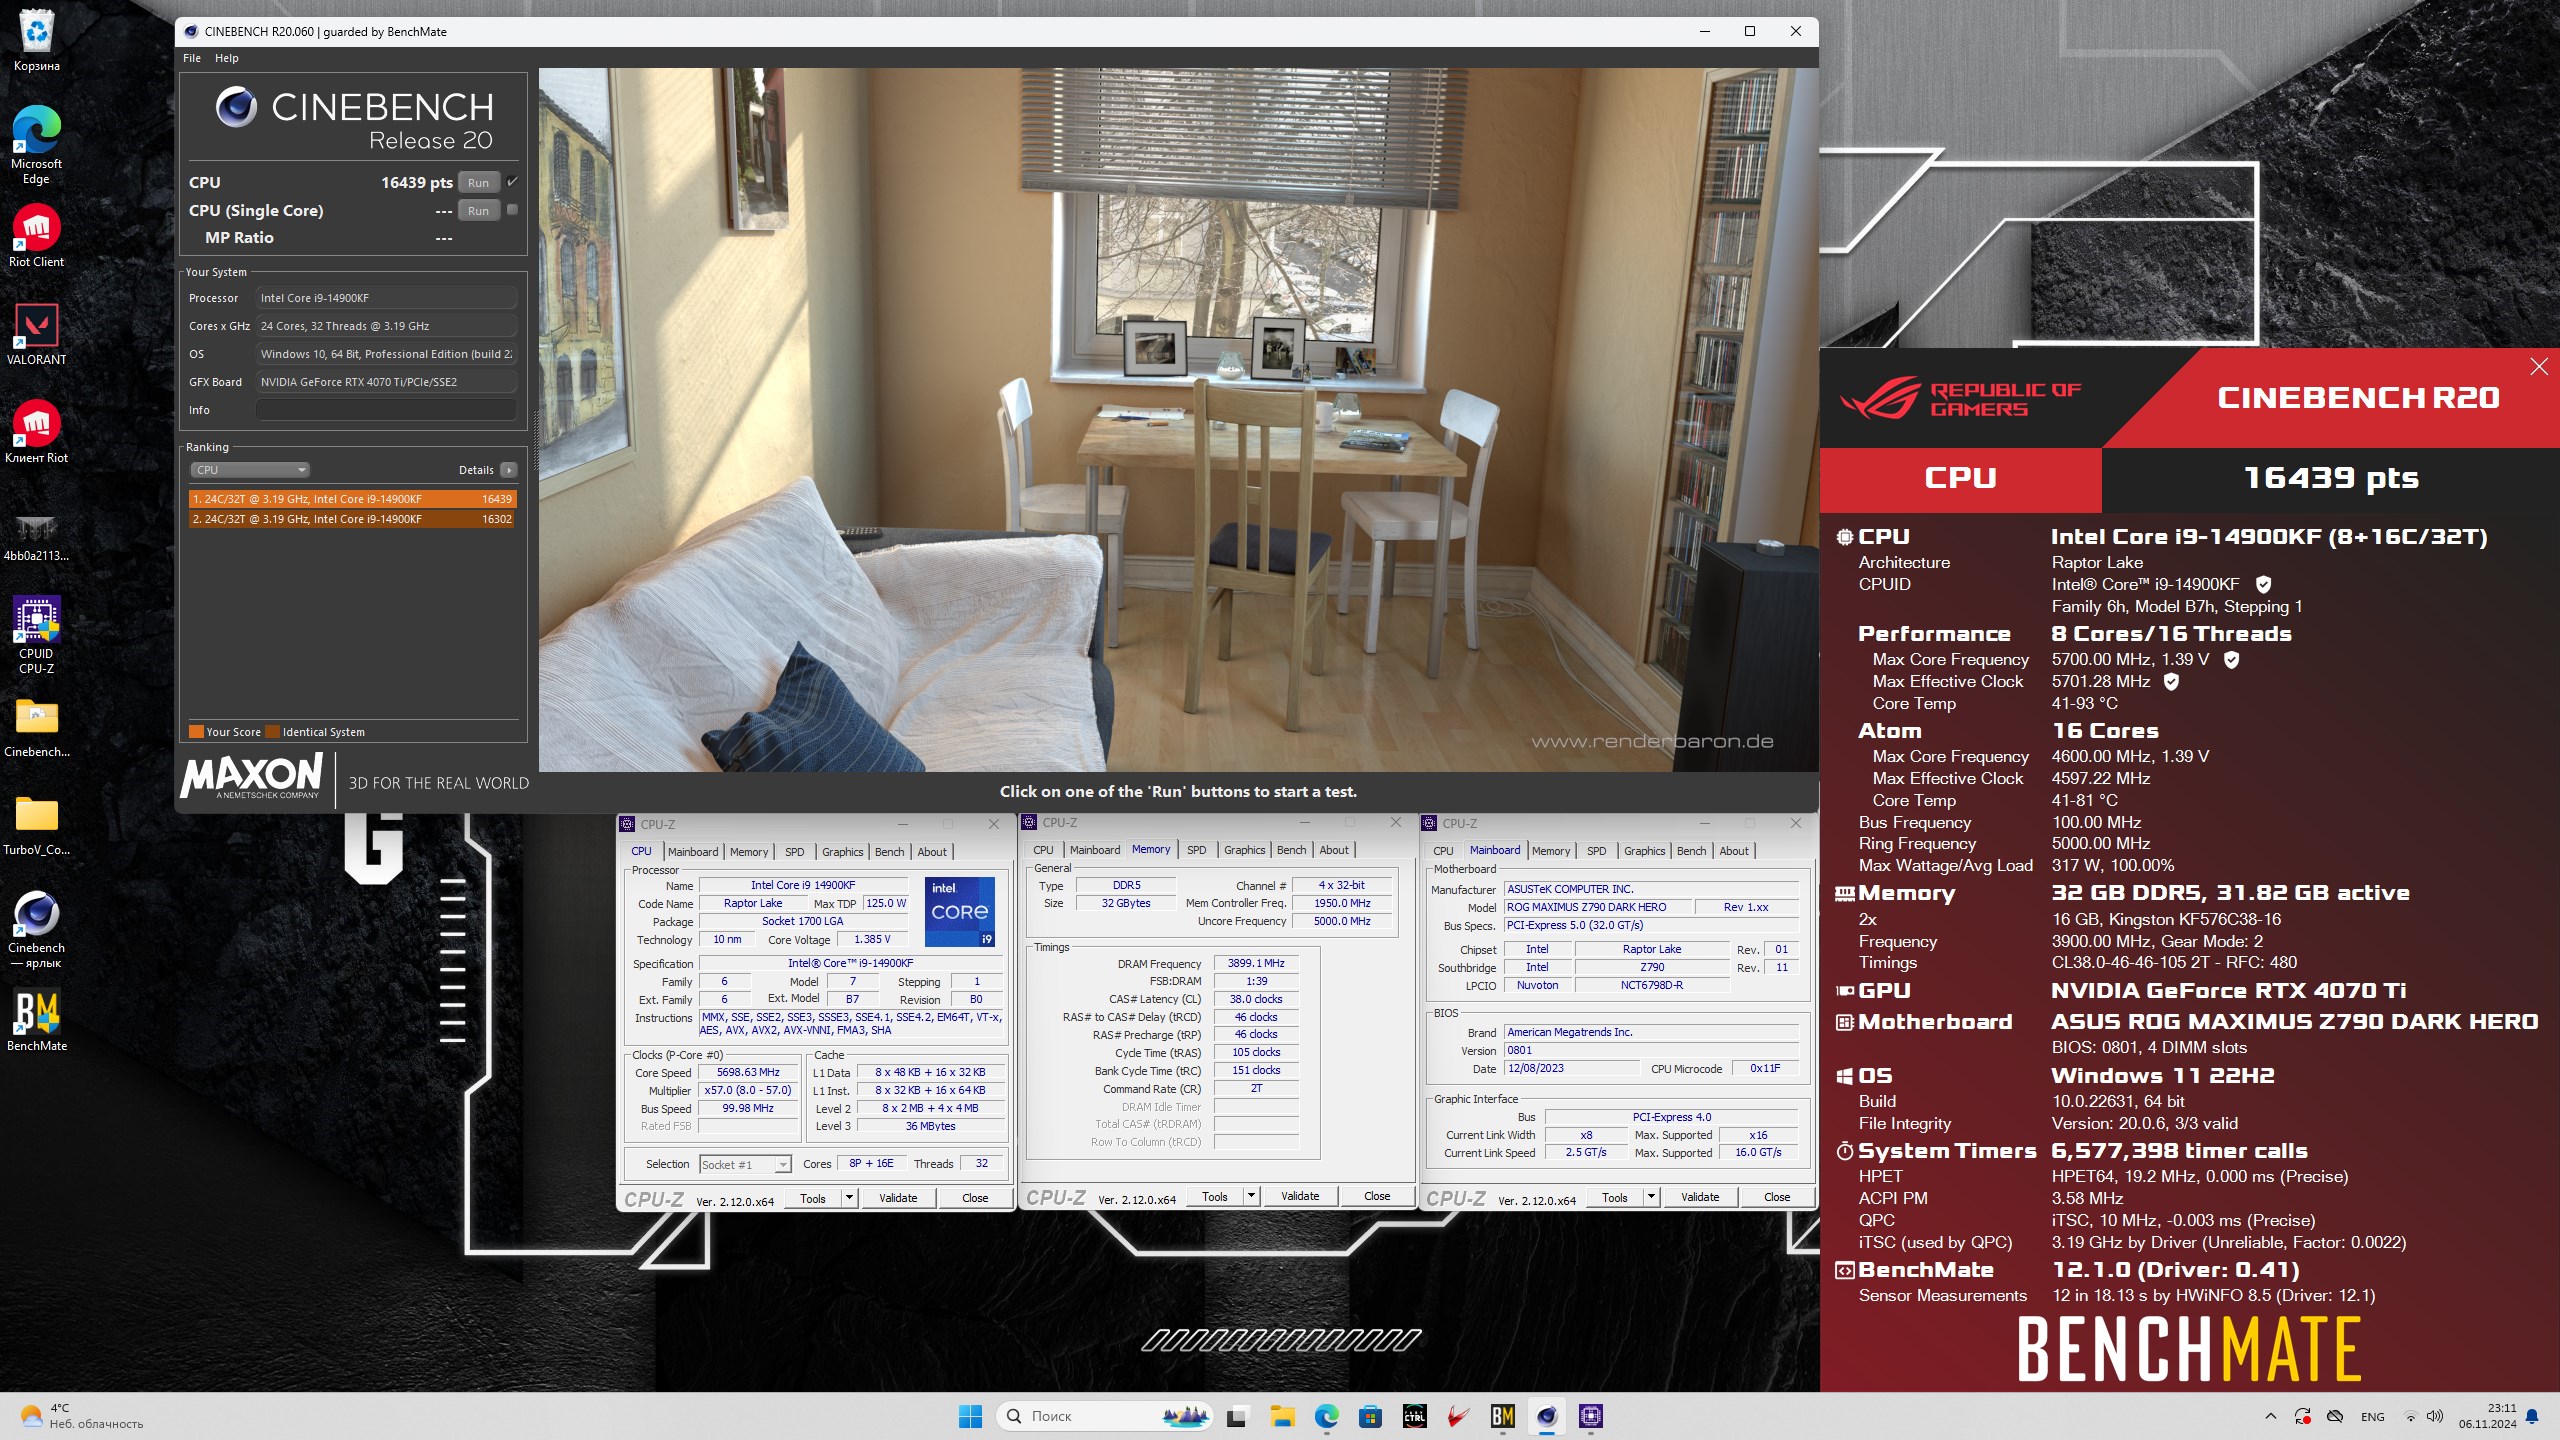Click the crossed-out cloud tray icon
The width and height of the screenshot is (2560, 1440).
pos(2335,1416)
